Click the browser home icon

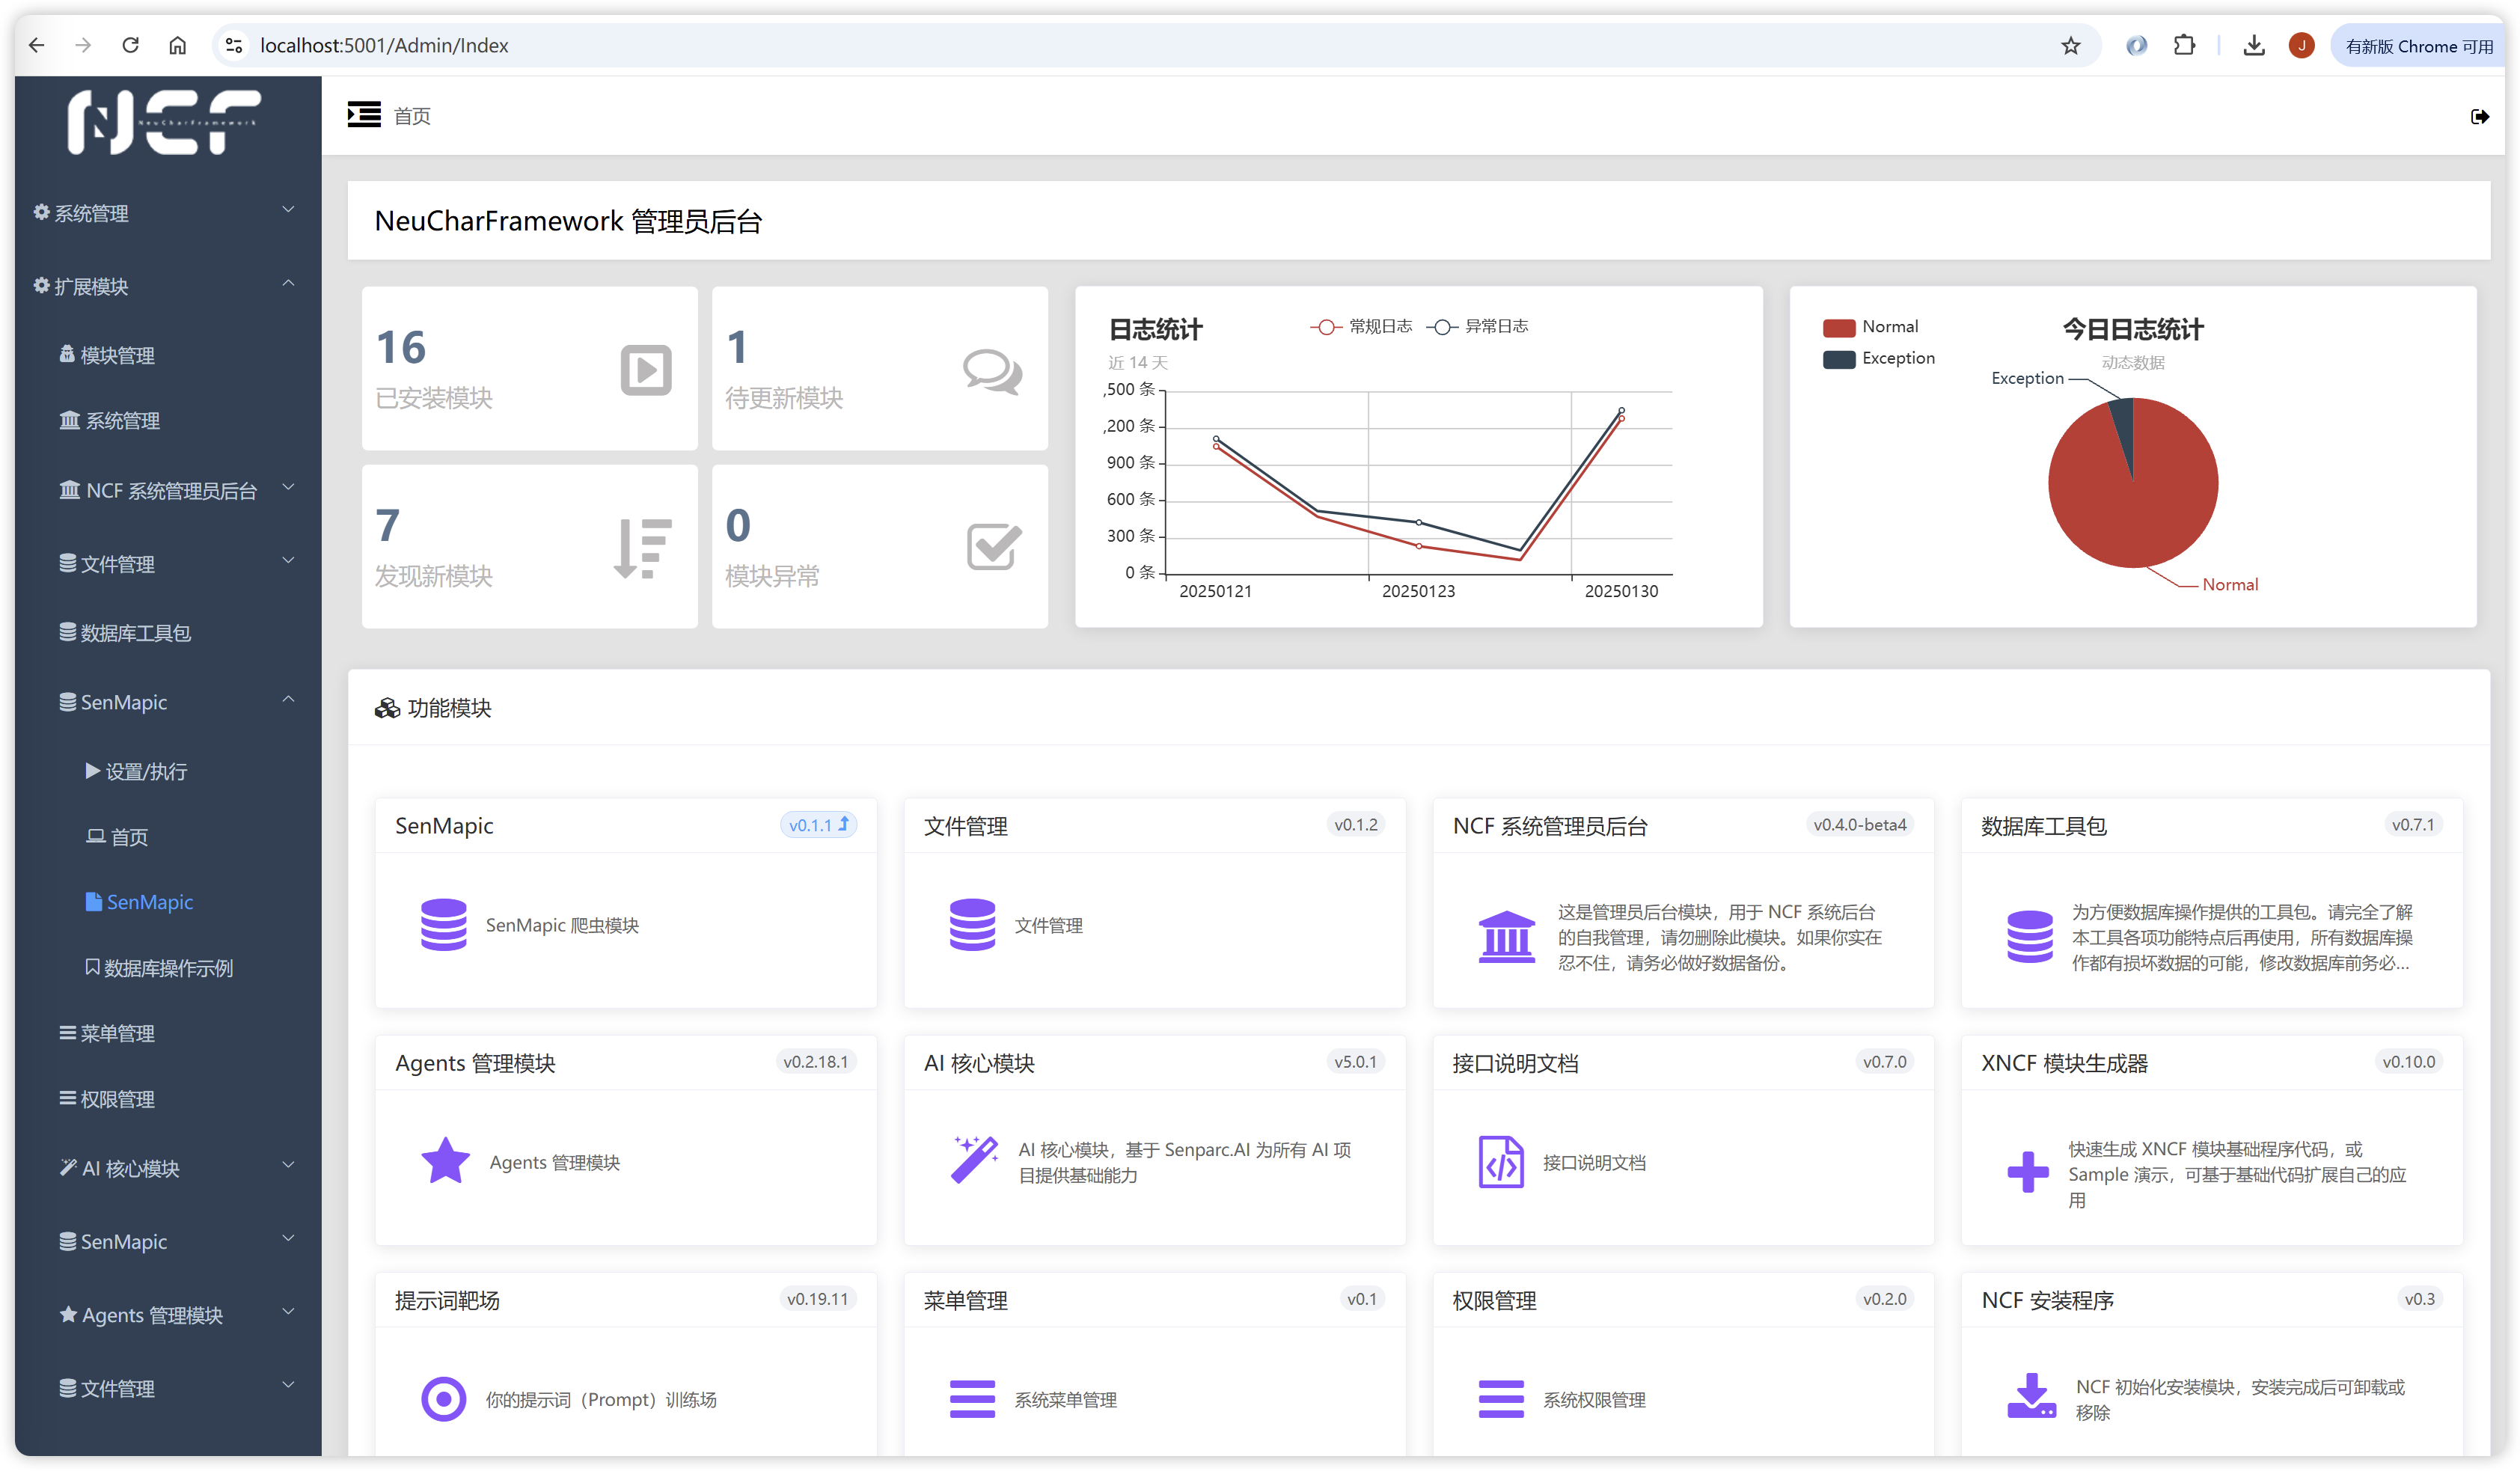click(x=177, y=45)
